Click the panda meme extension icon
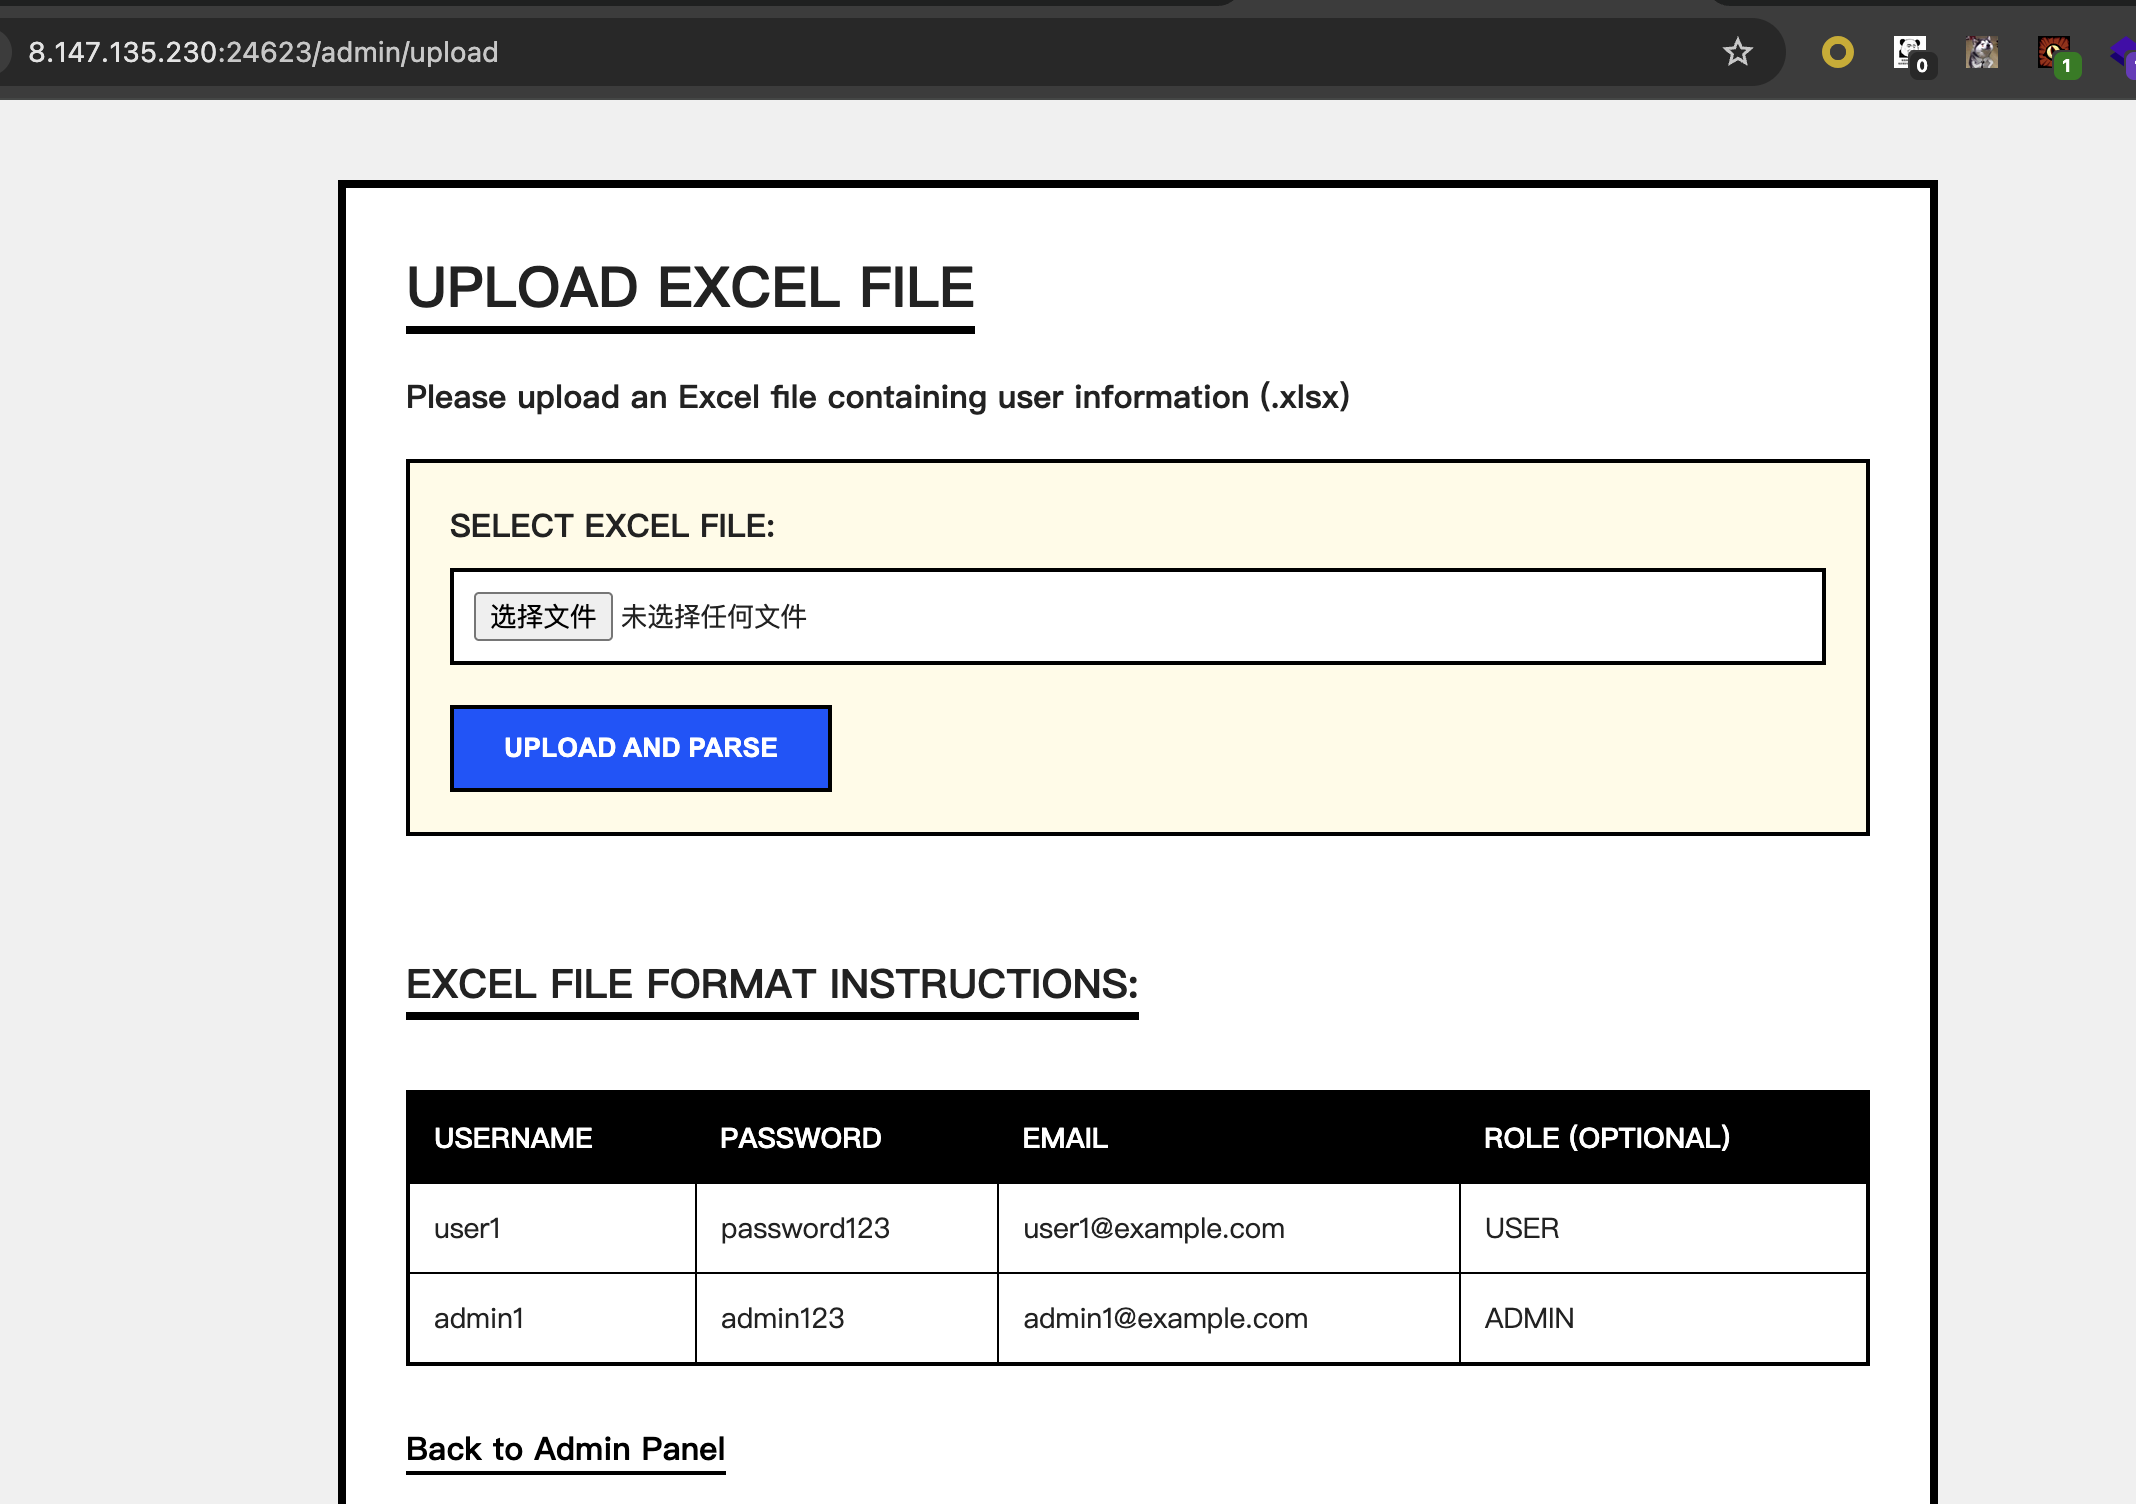 coord(1910,52)
